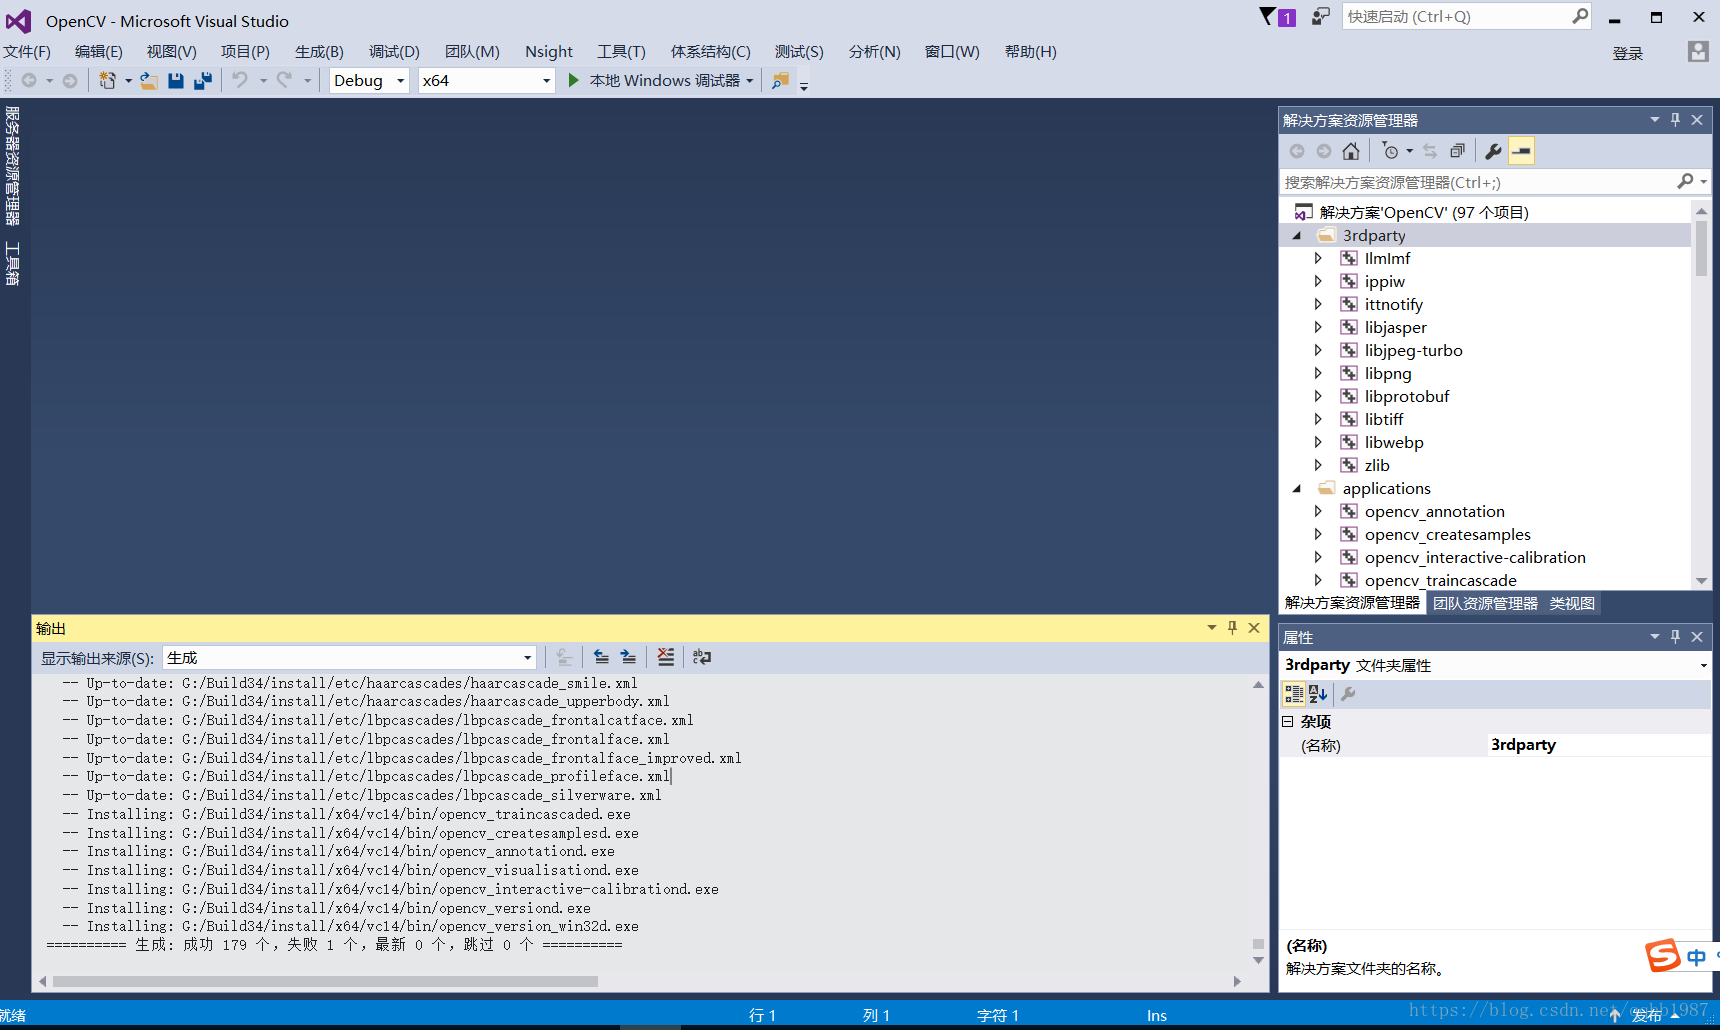Click the Save All toolbar icon
Image resolution: width=1720 pixels, height=1030 pixels.
pos(203,81)
